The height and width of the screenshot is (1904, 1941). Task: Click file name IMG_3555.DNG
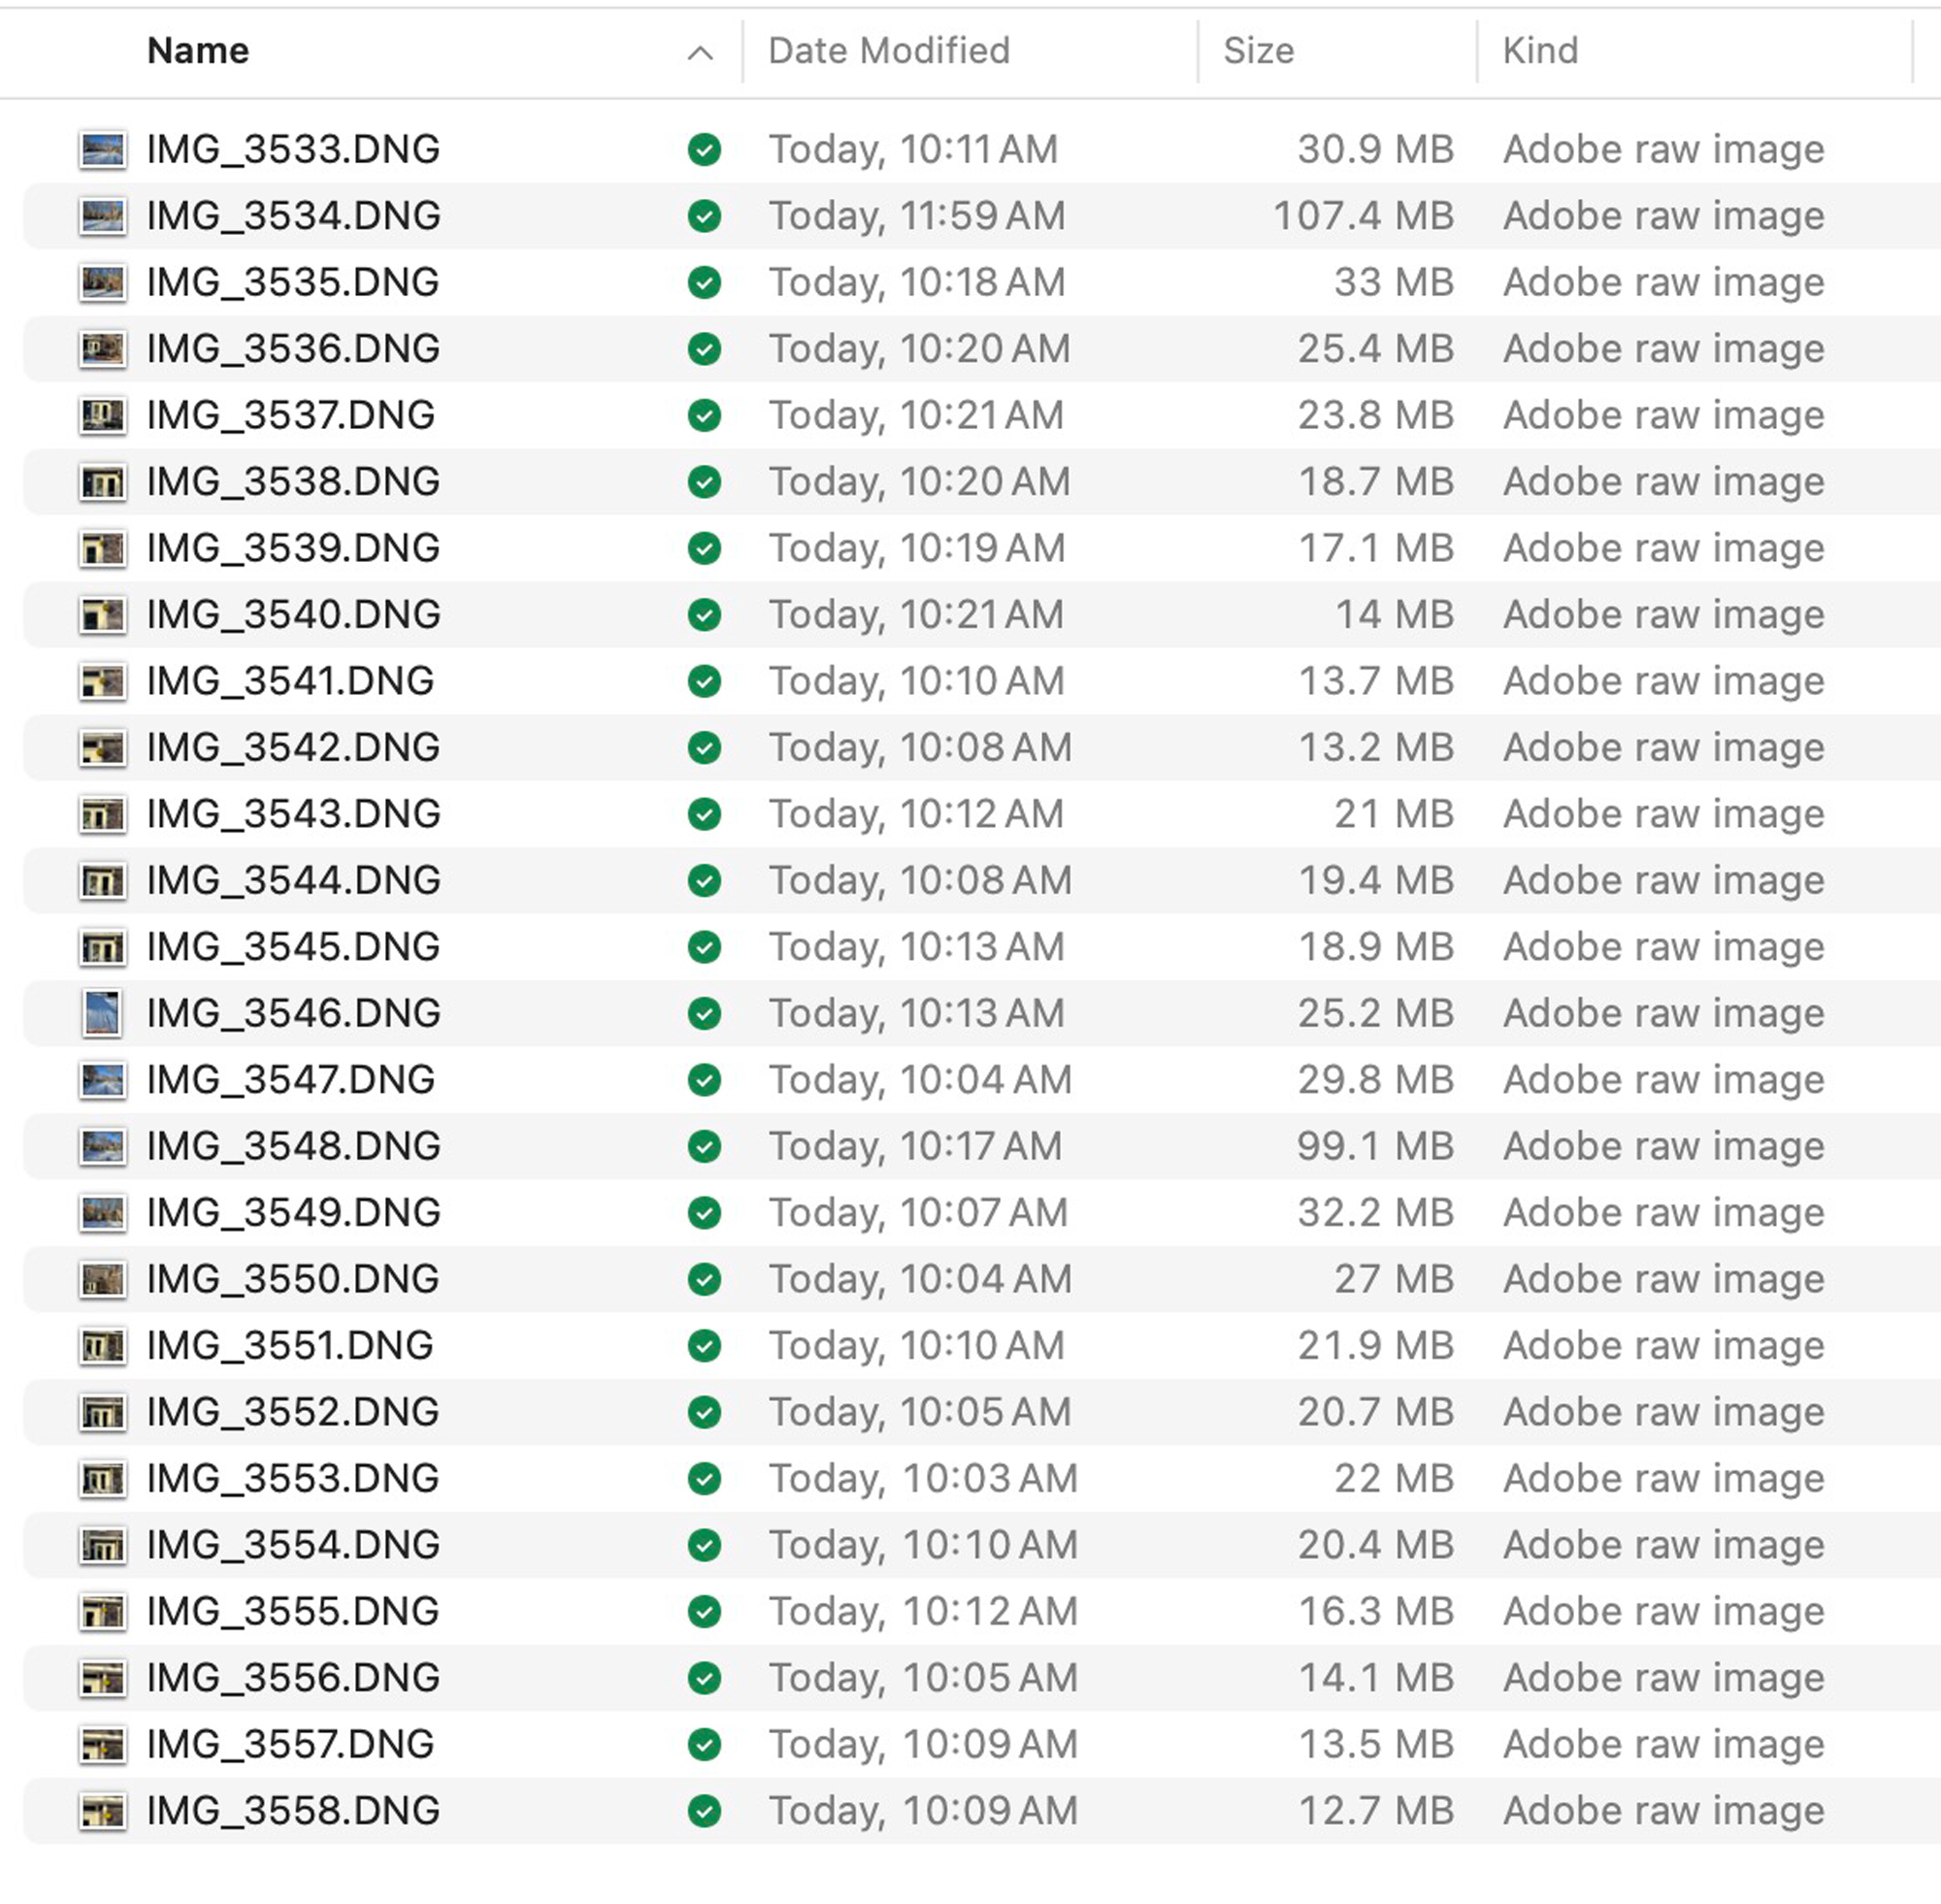tap(294, 1611)
